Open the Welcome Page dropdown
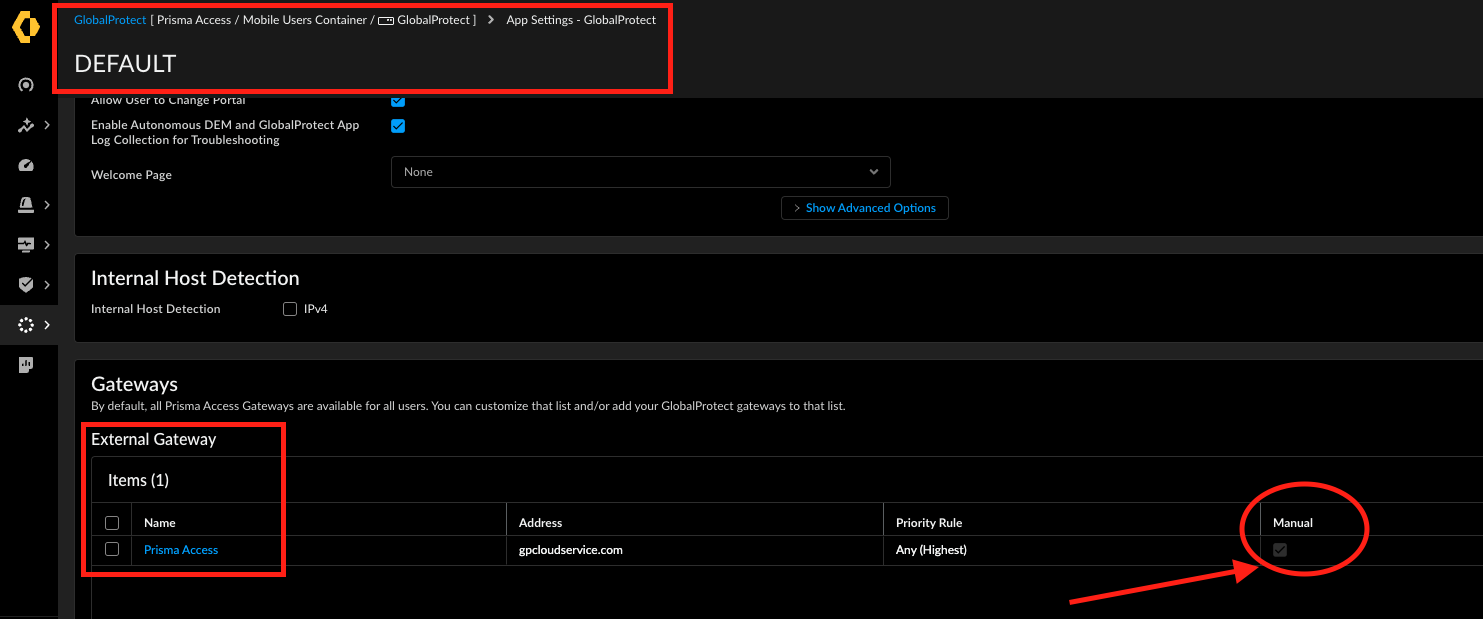 click(640, 172)
